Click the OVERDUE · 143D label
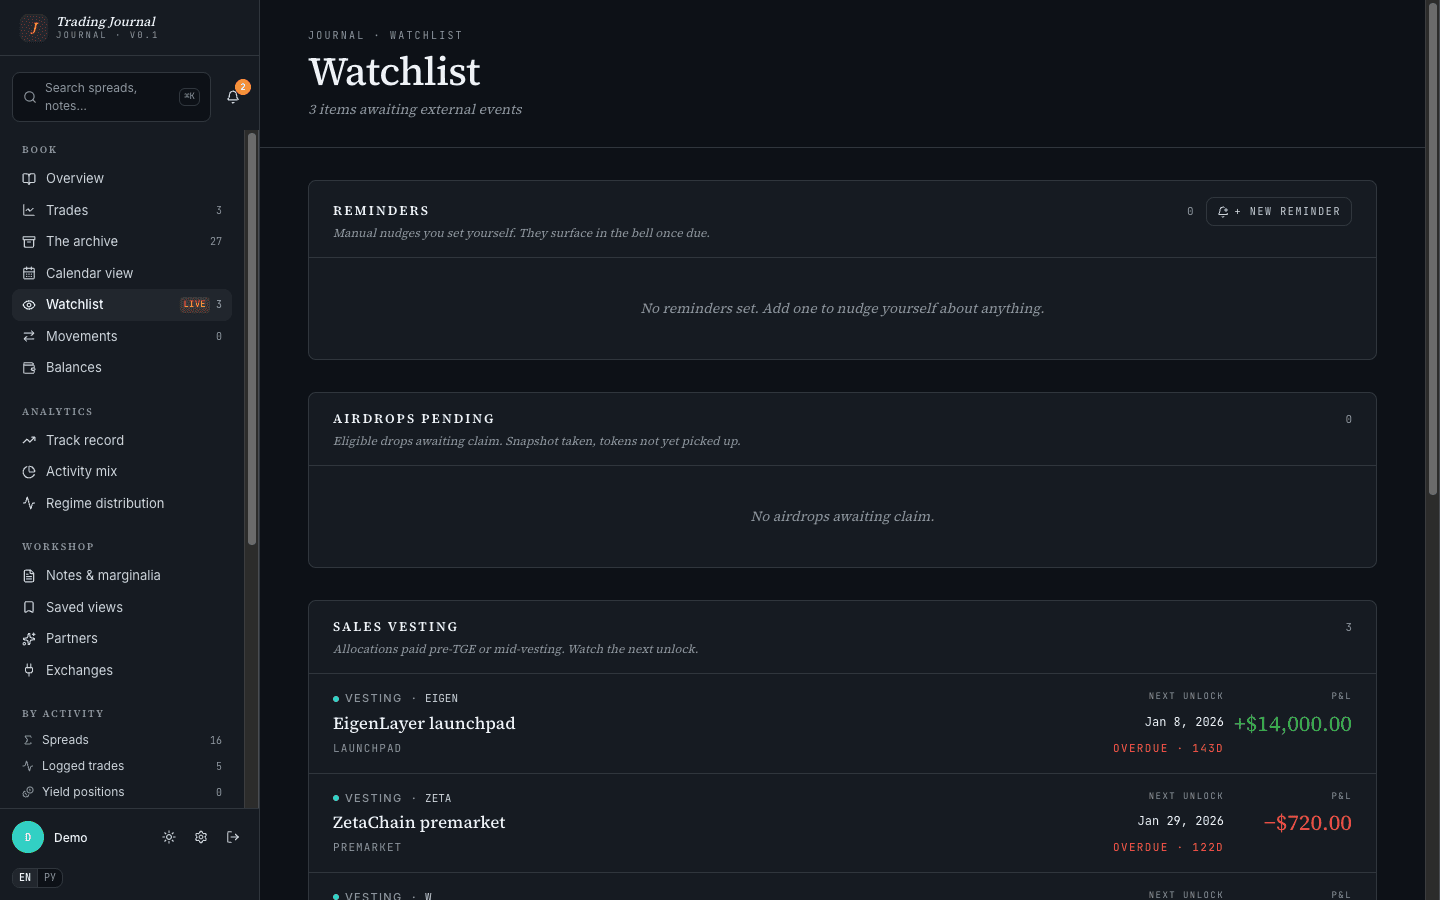Viewport: 1440px width, 900px height. 1168,748
